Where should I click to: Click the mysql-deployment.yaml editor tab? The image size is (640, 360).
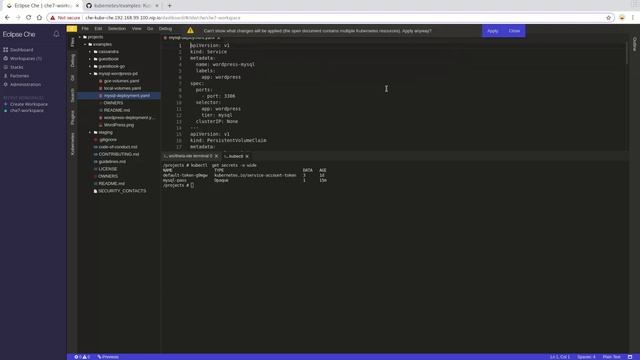191,38
